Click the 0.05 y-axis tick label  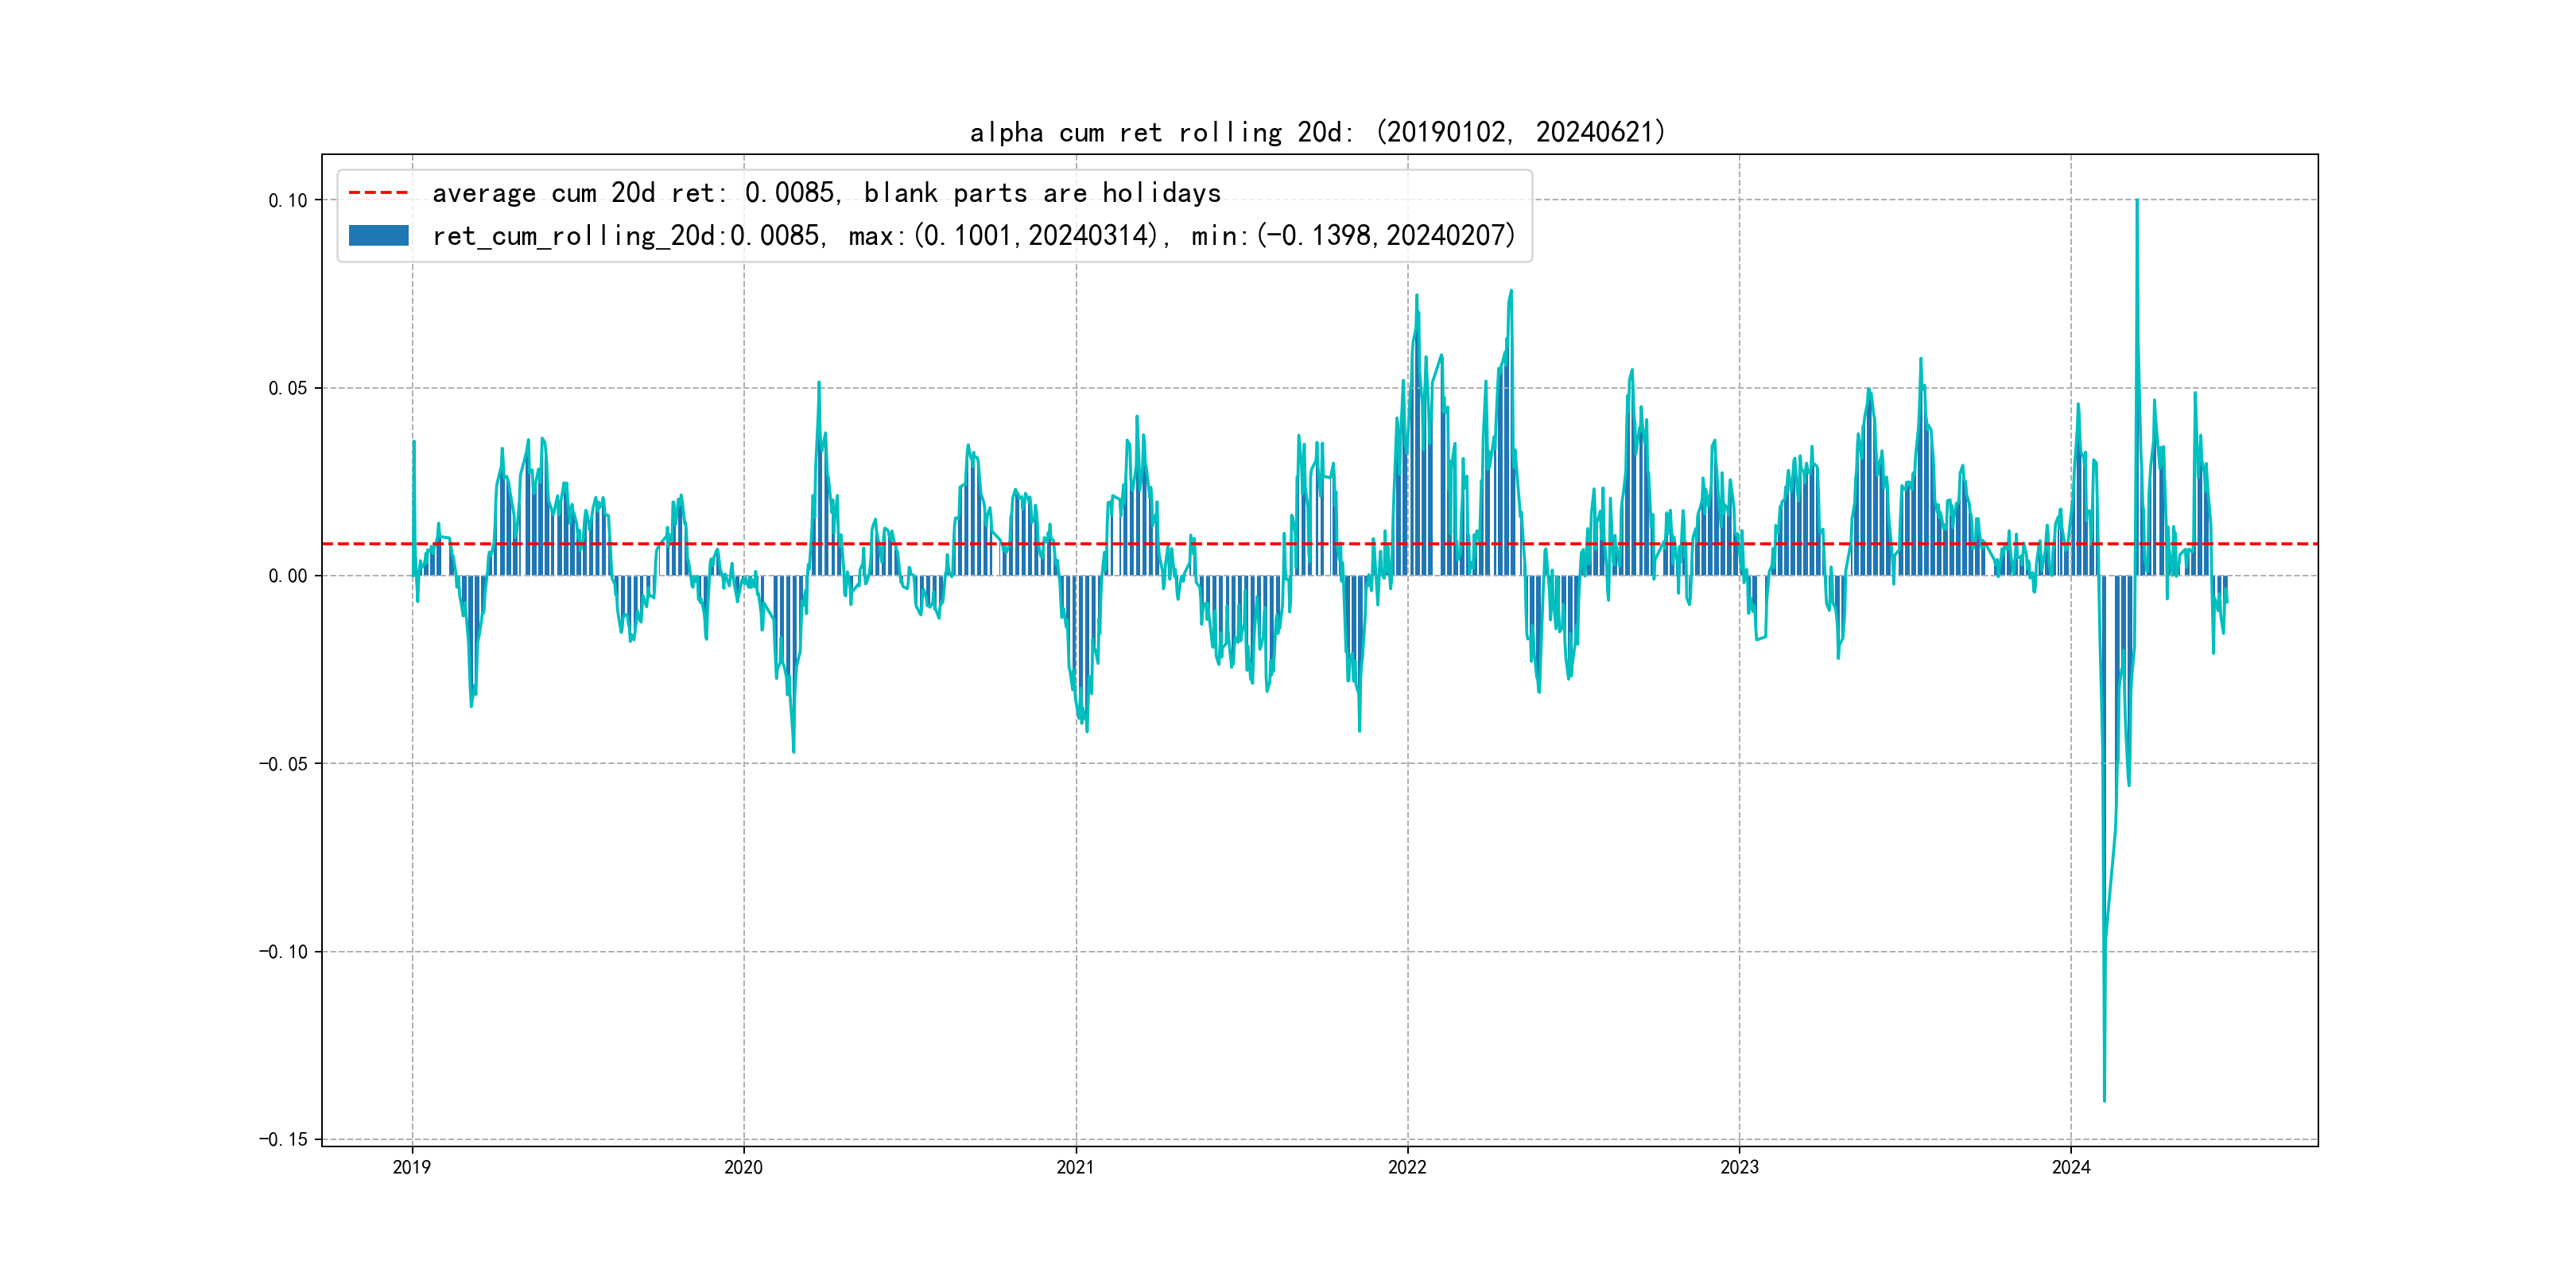pos(288,388)
